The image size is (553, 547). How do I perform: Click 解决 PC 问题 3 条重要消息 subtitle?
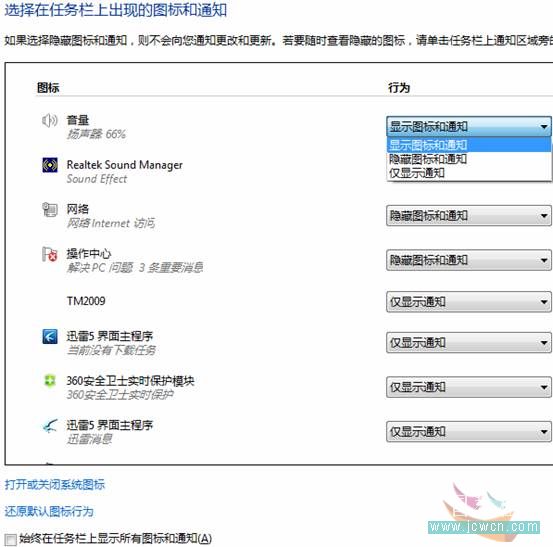pyautogui.click(x=135, y=268)
